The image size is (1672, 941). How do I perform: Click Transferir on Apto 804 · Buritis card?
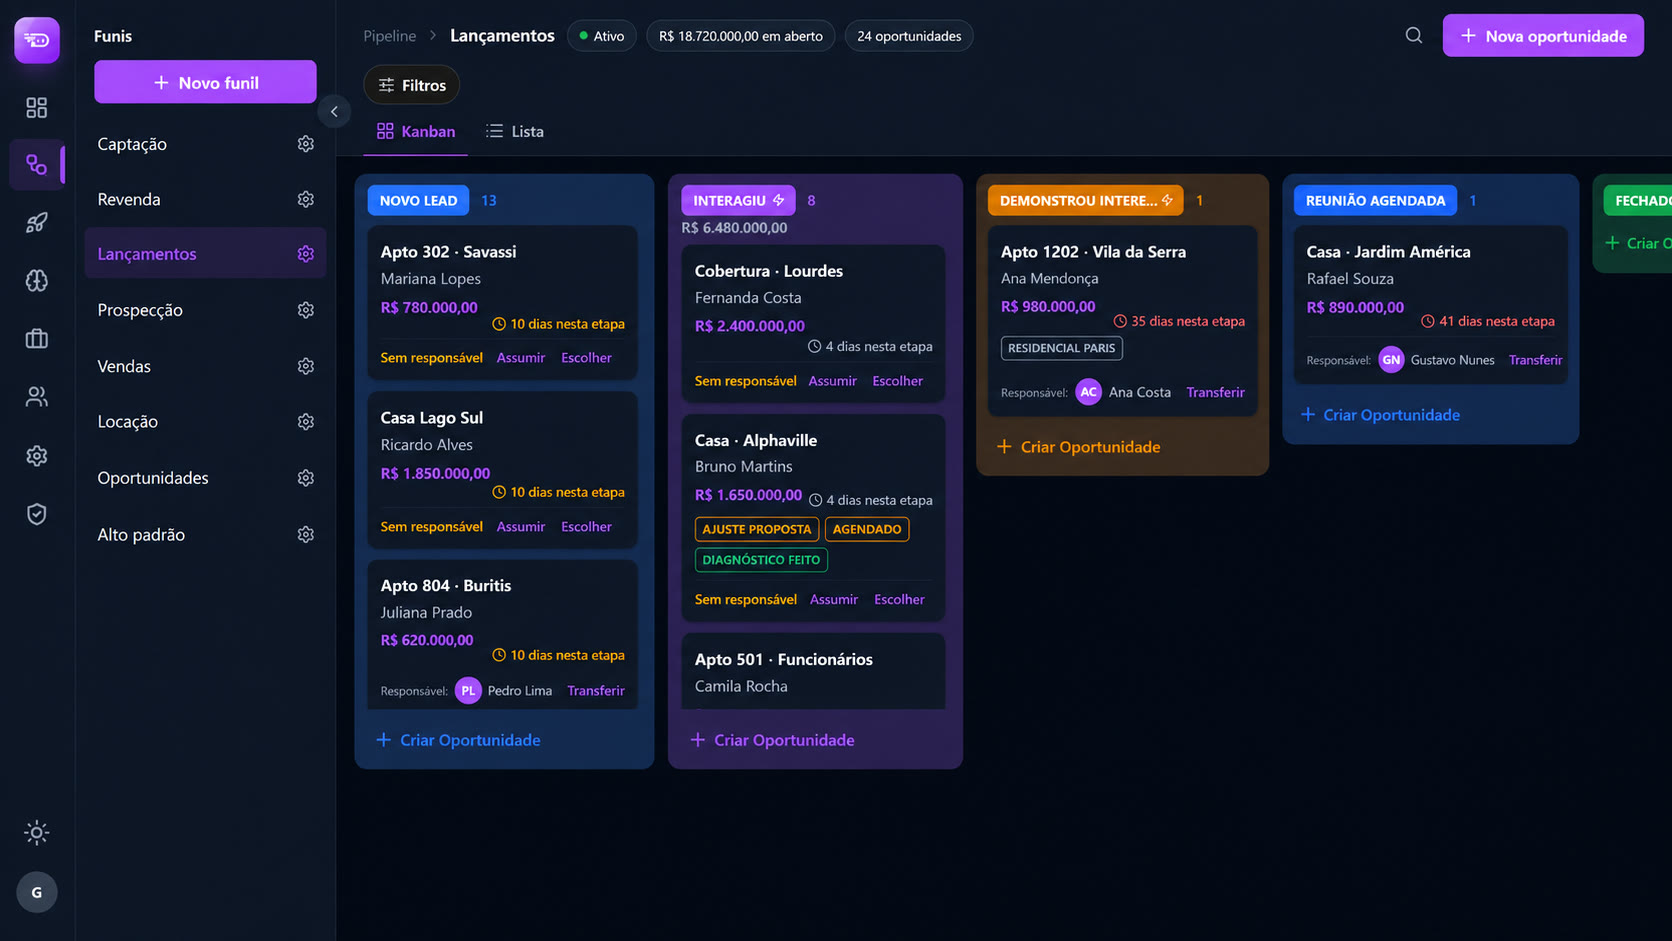coord(596,690)
